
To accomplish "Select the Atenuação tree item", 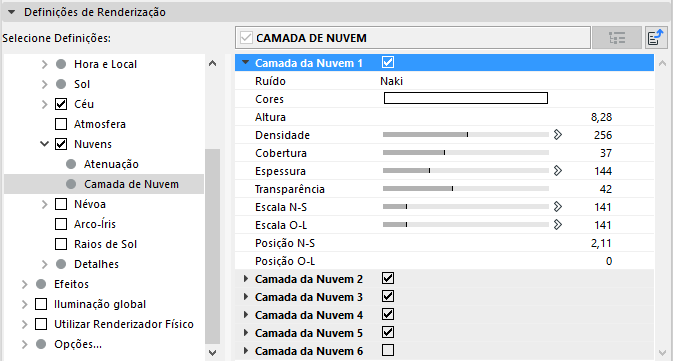I will 111,164.
